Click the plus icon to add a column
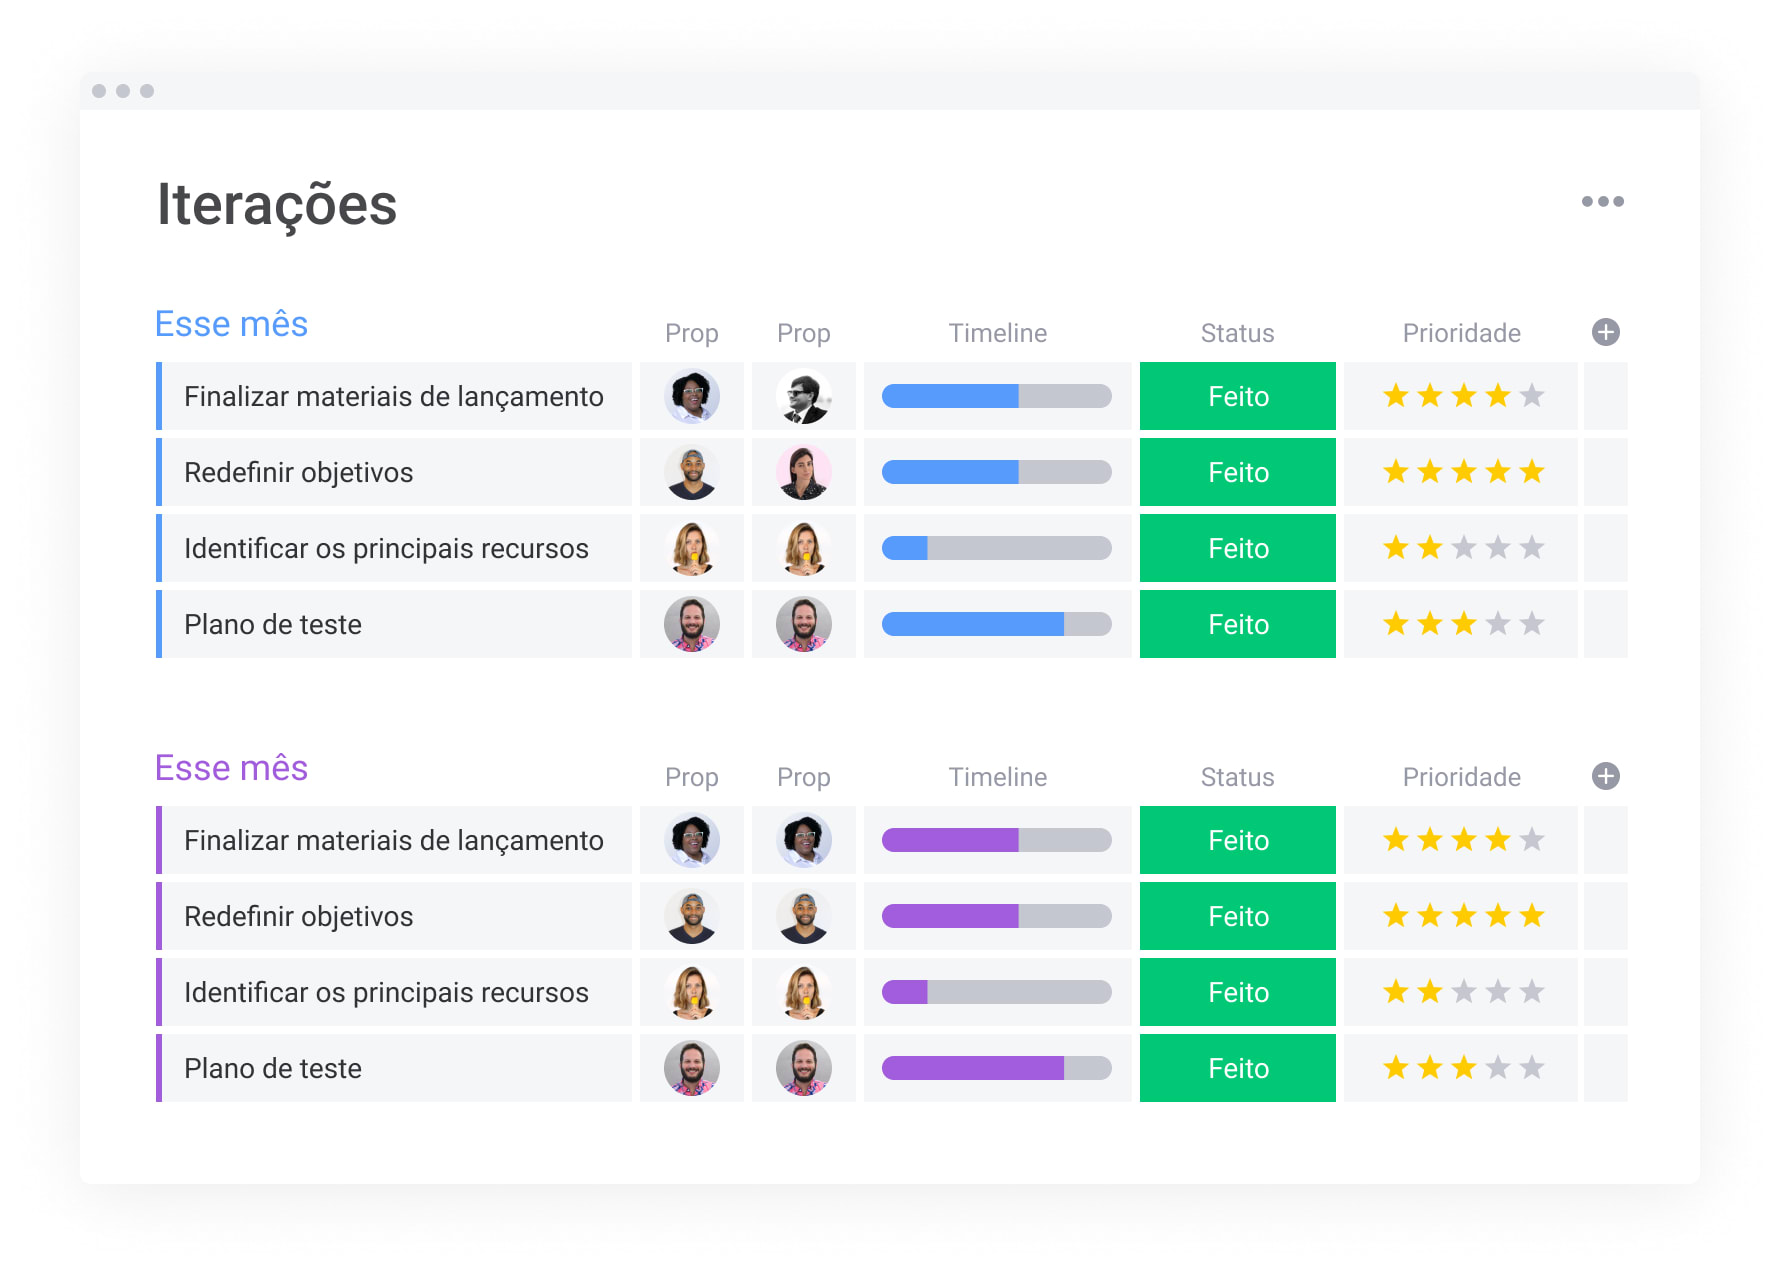This screenshot has height=1272, width=1780. 1605,332
